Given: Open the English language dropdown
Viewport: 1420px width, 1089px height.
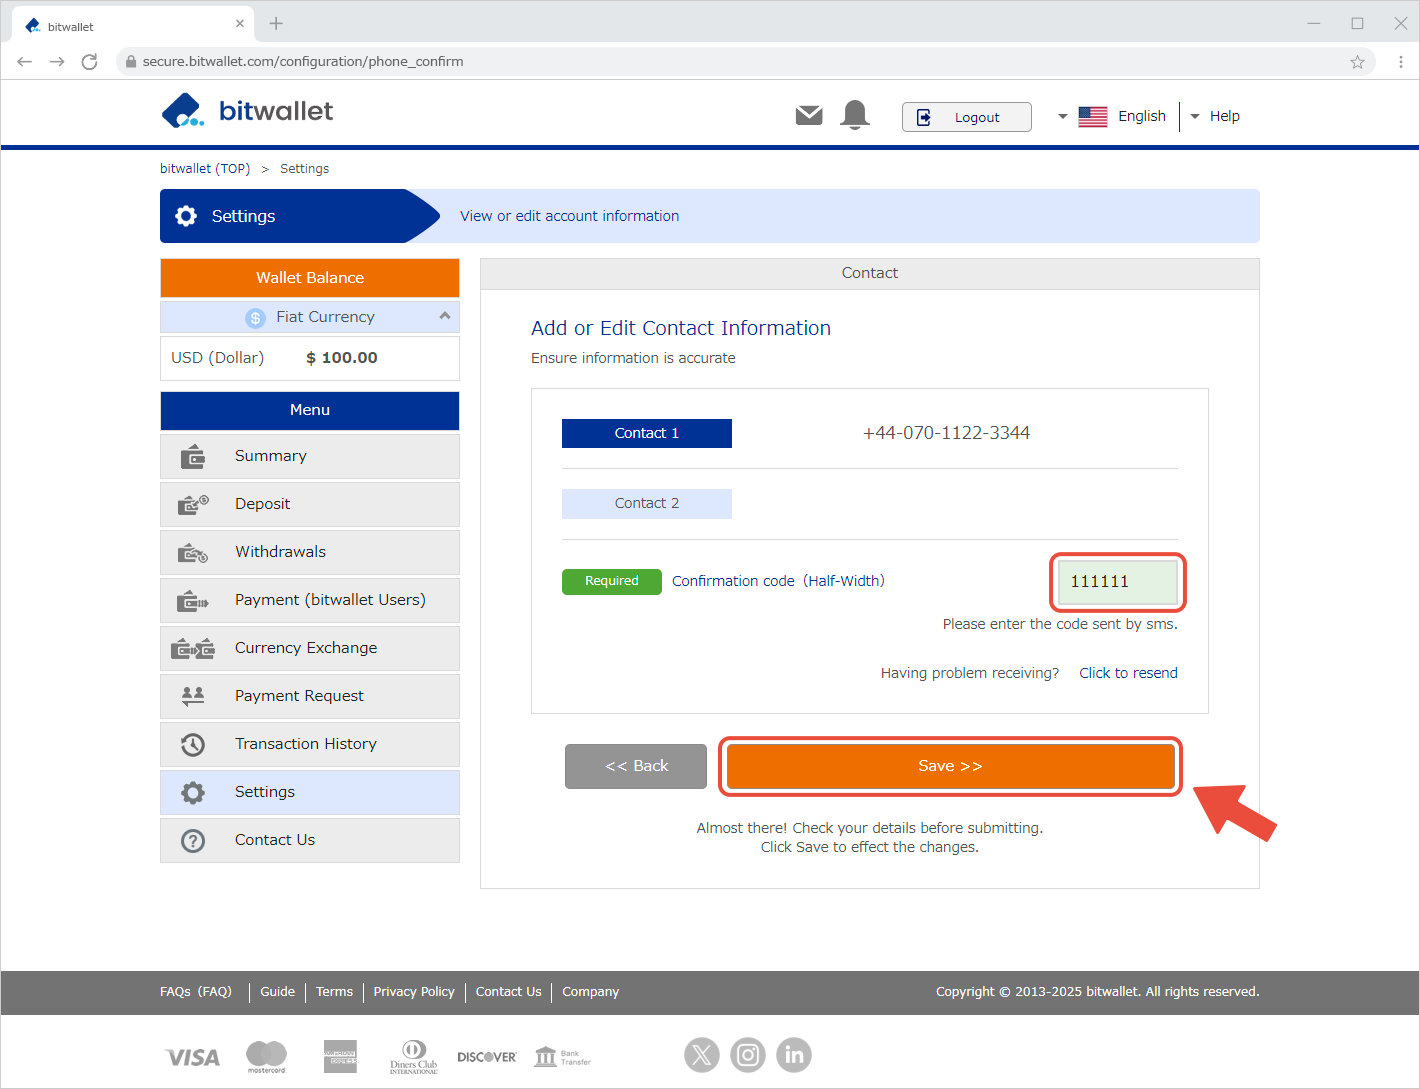Looking at the screenshot, I should coord(1112,116).
